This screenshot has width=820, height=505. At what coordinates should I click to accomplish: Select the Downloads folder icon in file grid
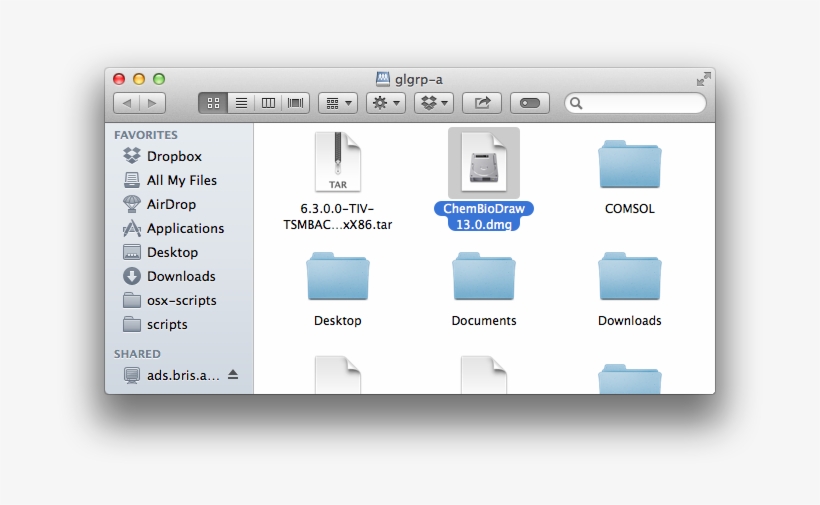(630, 276)
